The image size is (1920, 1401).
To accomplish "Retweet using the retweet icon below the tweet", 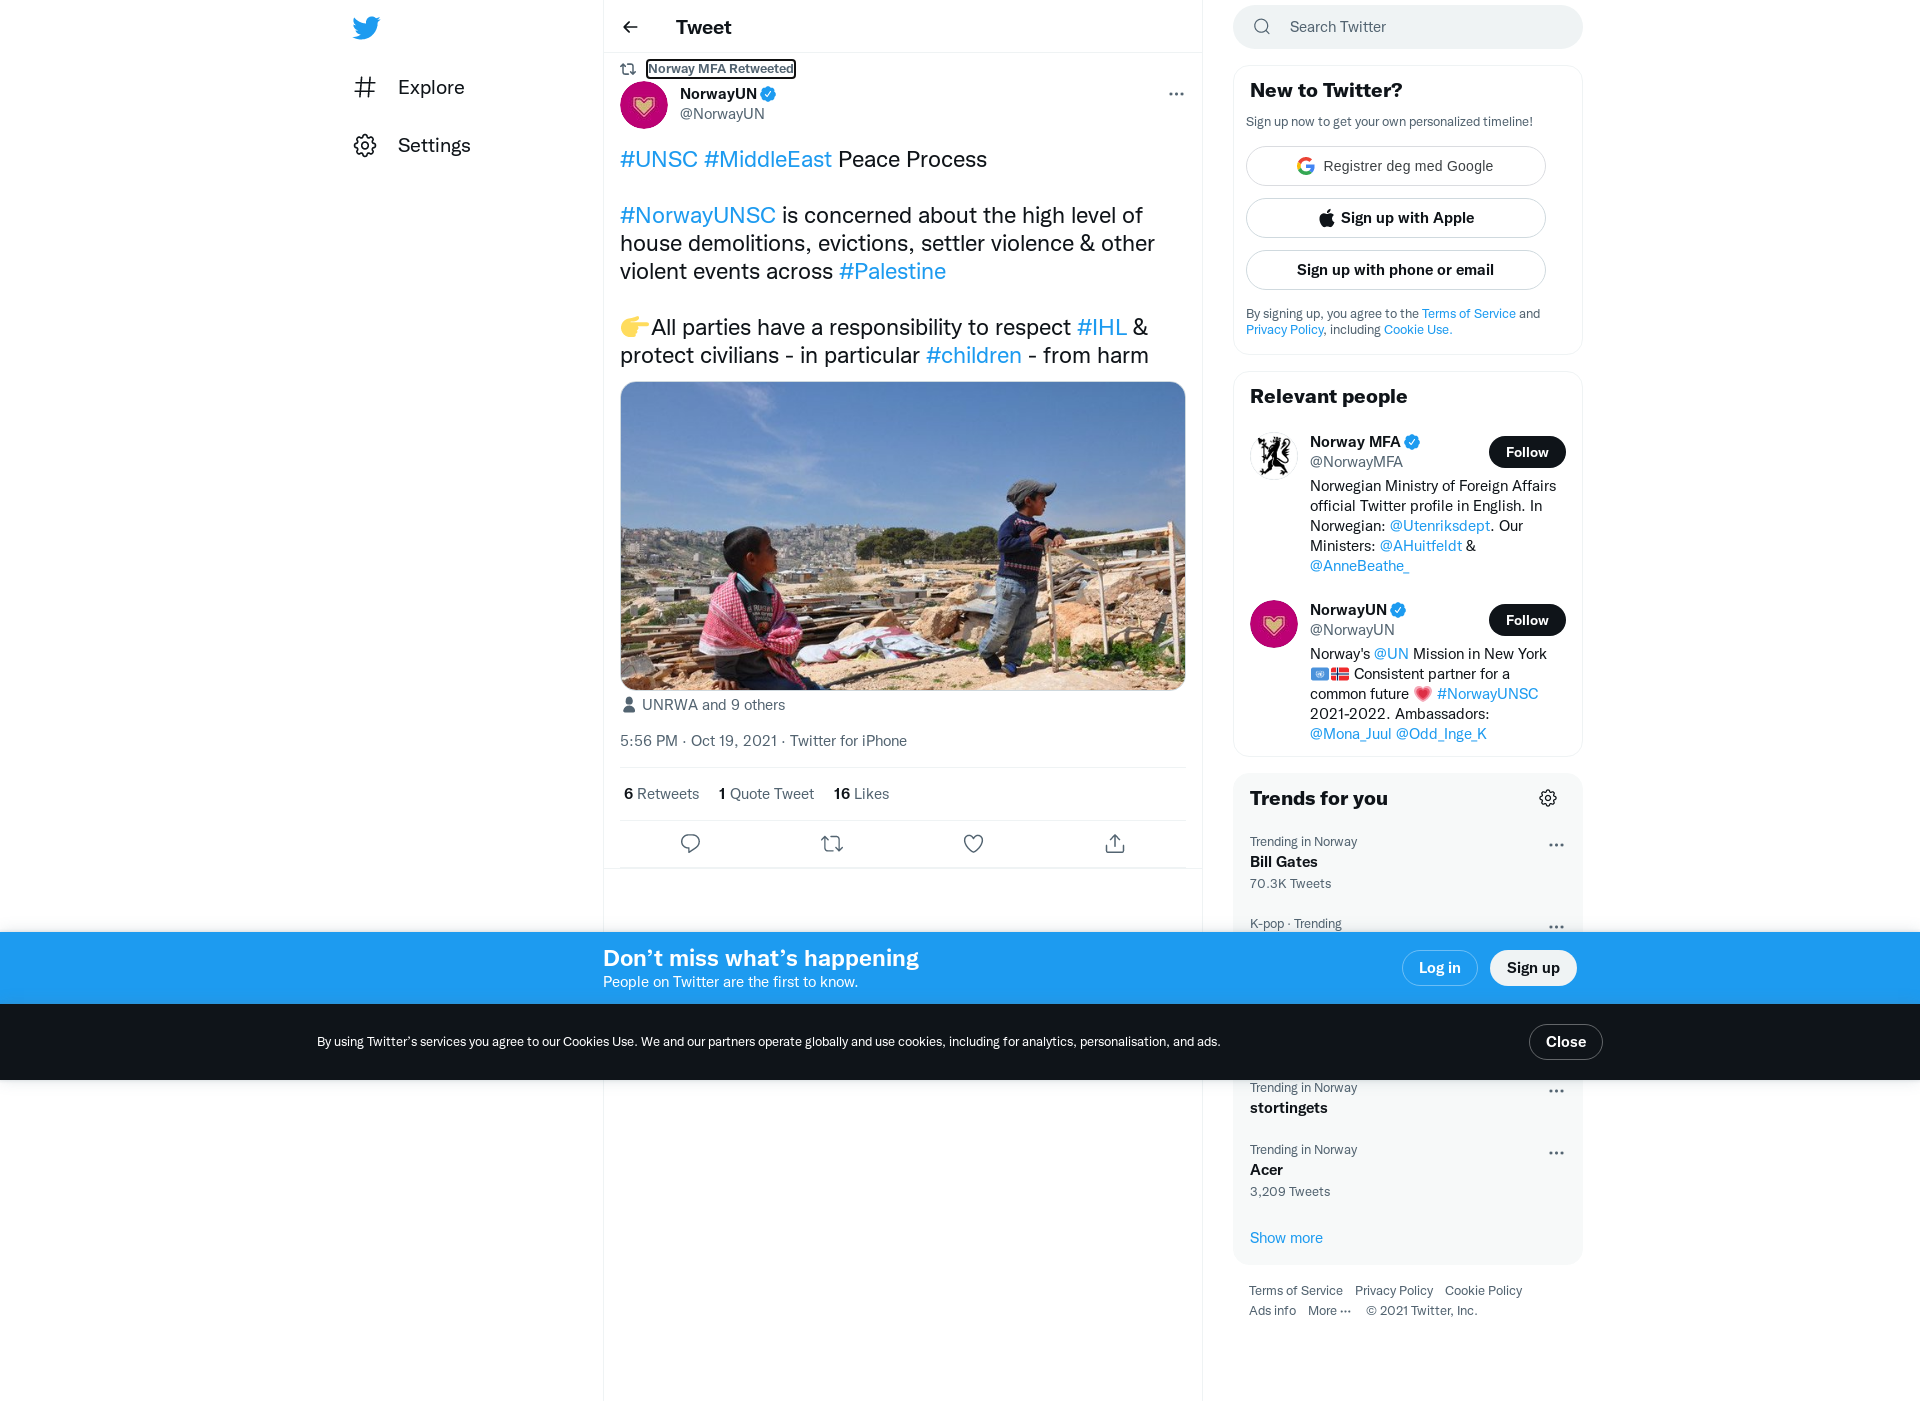I will pyautogui.click(x=832, y=843).
